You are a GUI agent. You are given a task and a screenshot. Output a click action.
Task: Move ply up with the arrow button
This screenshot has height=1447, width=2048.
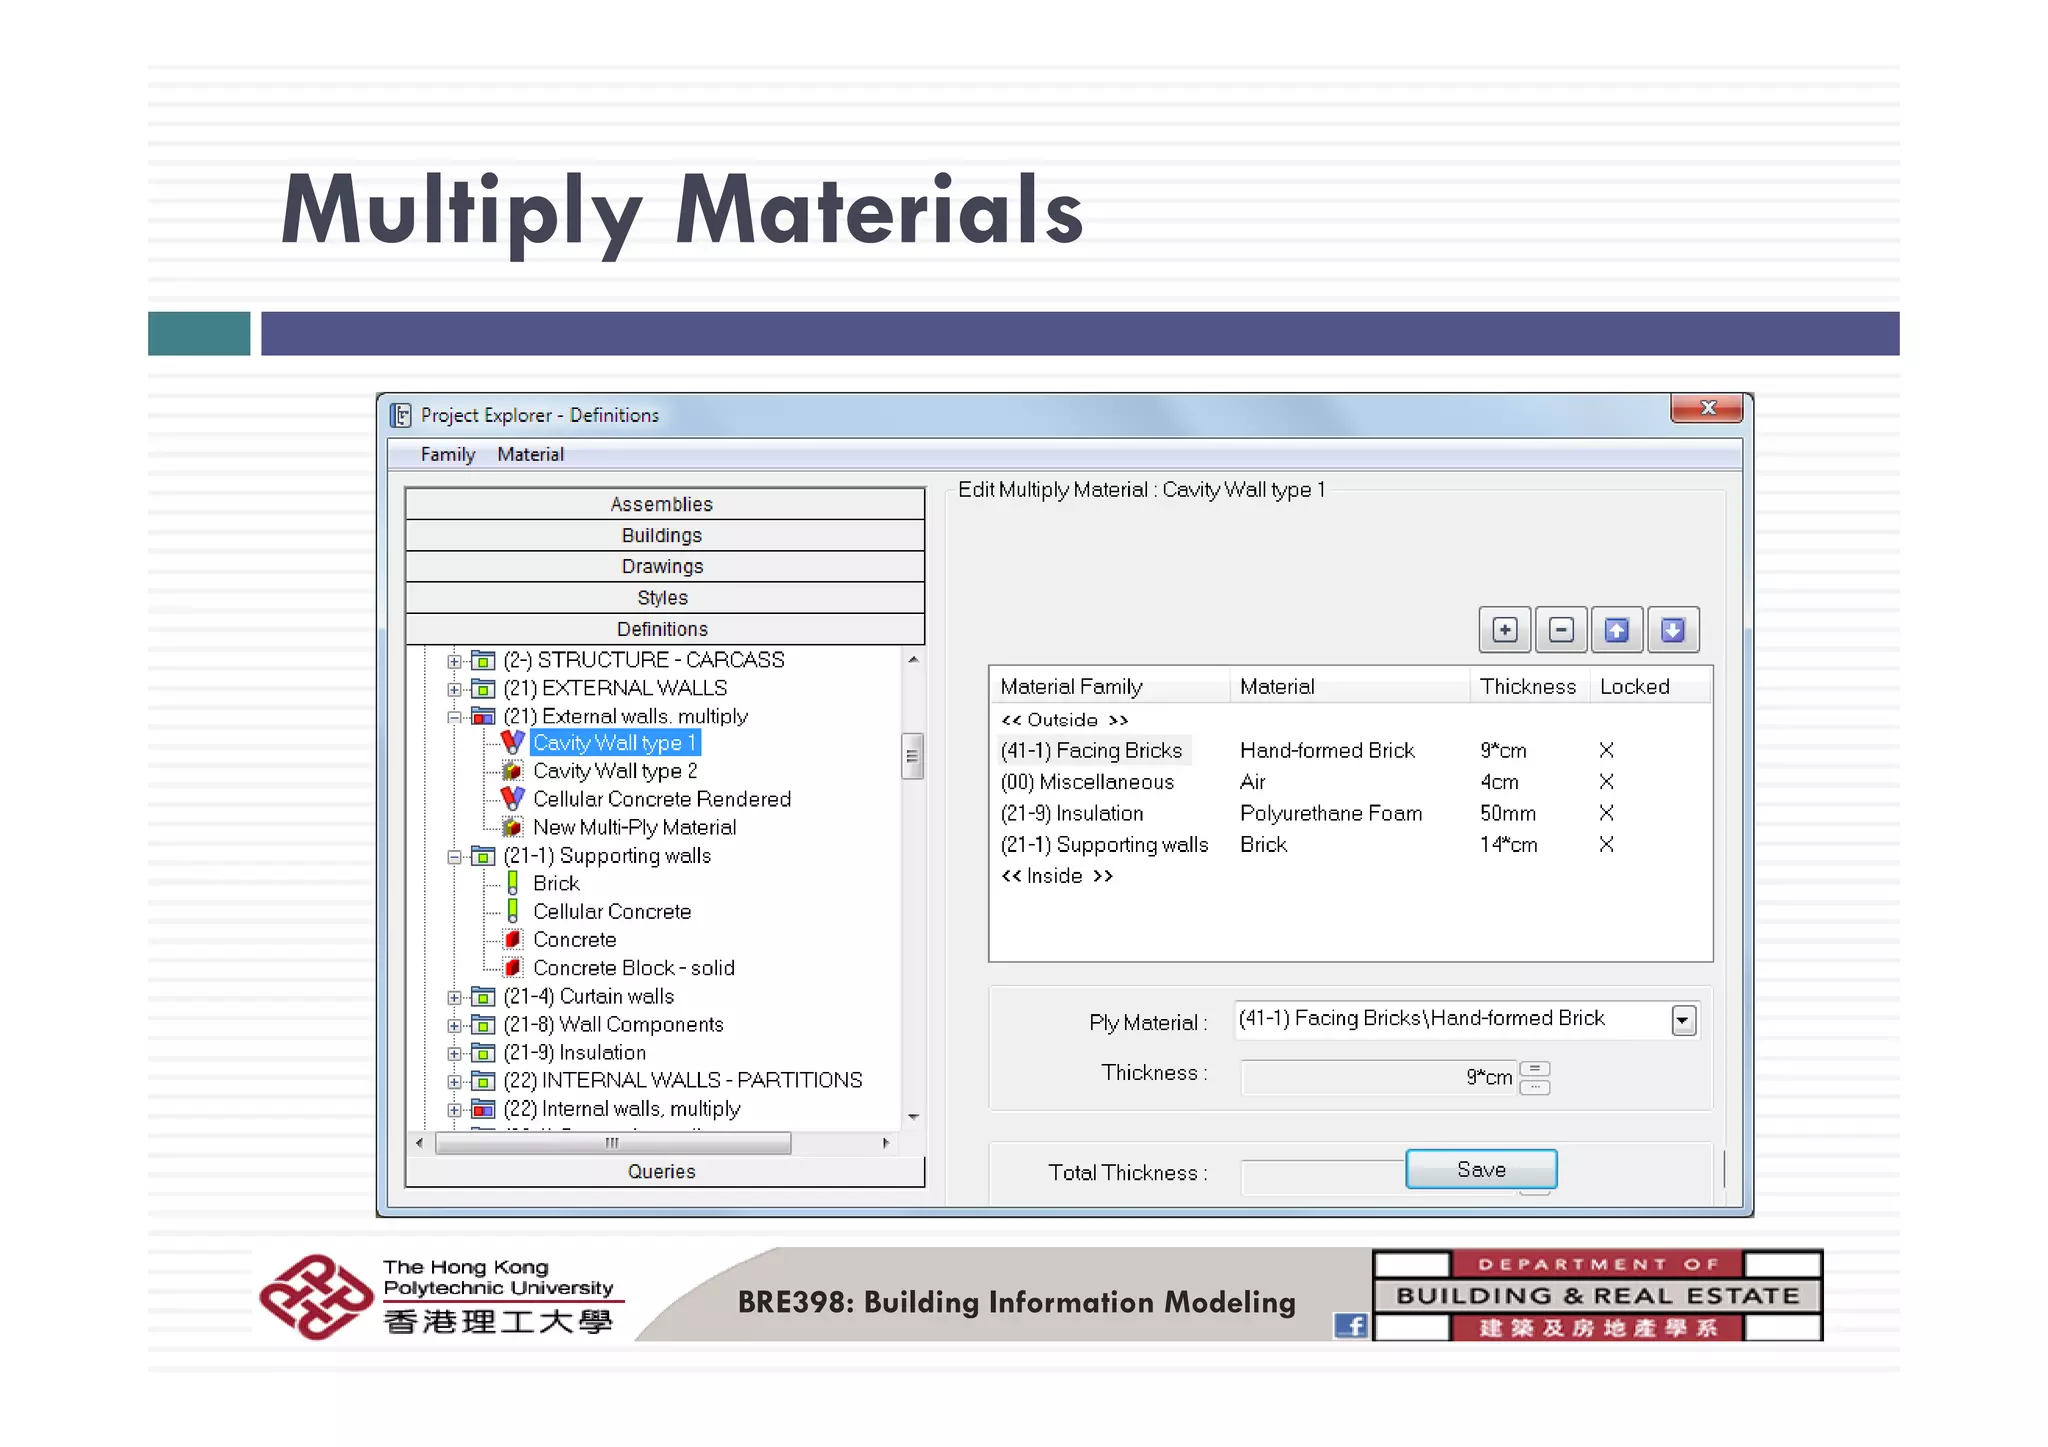pos(1616,630)
